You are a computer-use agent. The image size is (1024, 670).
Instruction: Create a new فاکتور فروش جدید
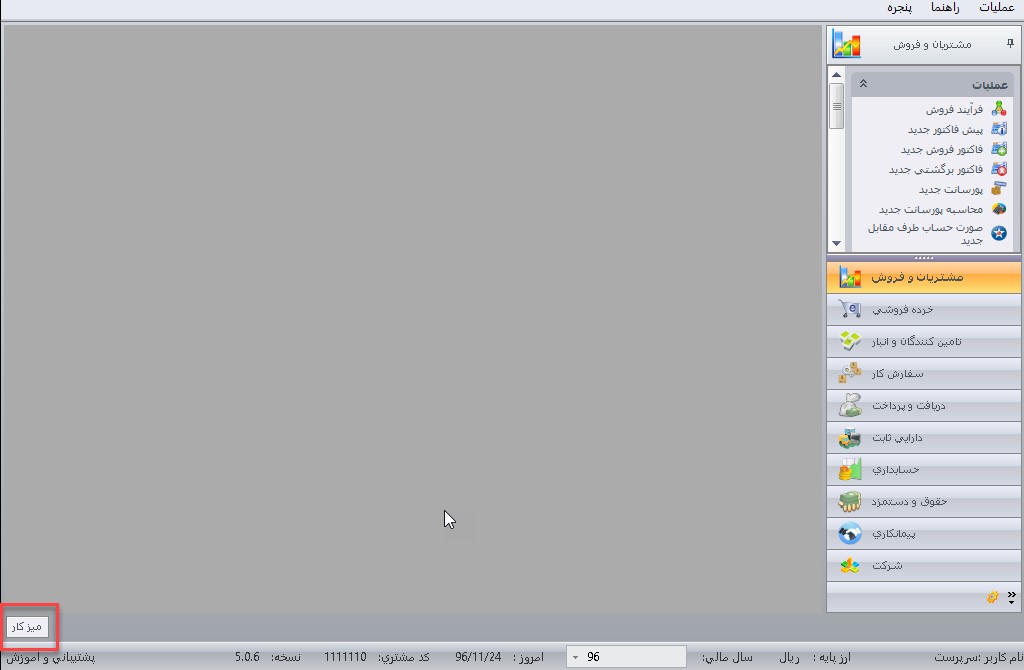coord(997,149)
